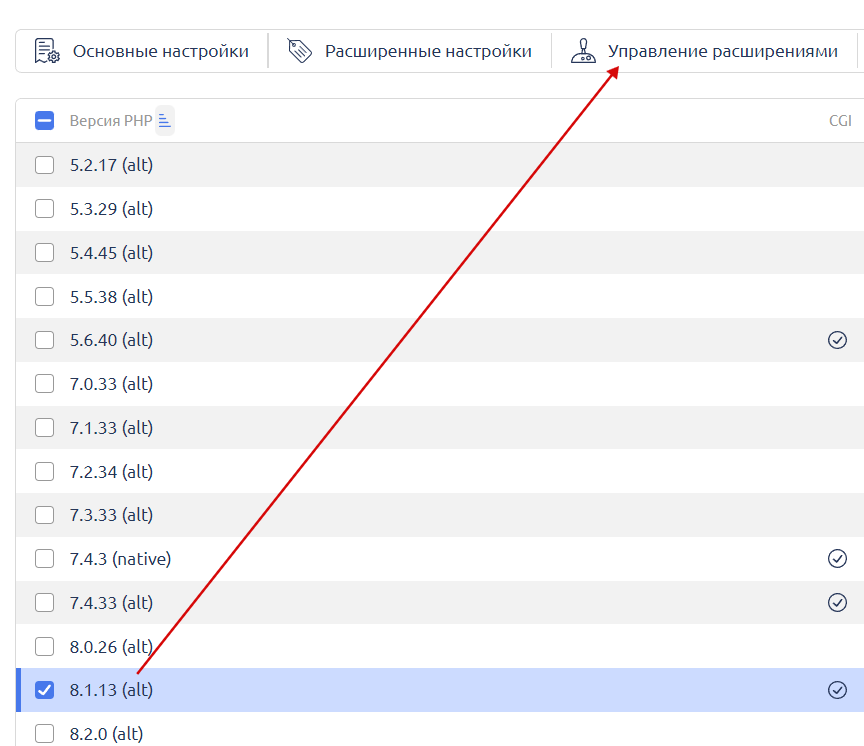864x746 pixels.
Task: Click the Основные настройки settings icon
Action: pos(47,51)
